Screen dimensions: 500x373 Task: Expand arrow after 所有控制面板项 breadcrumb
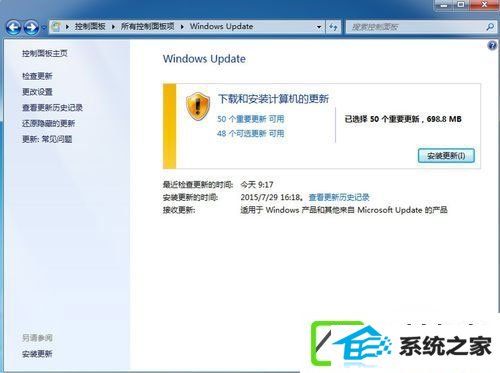pos(182,27)
